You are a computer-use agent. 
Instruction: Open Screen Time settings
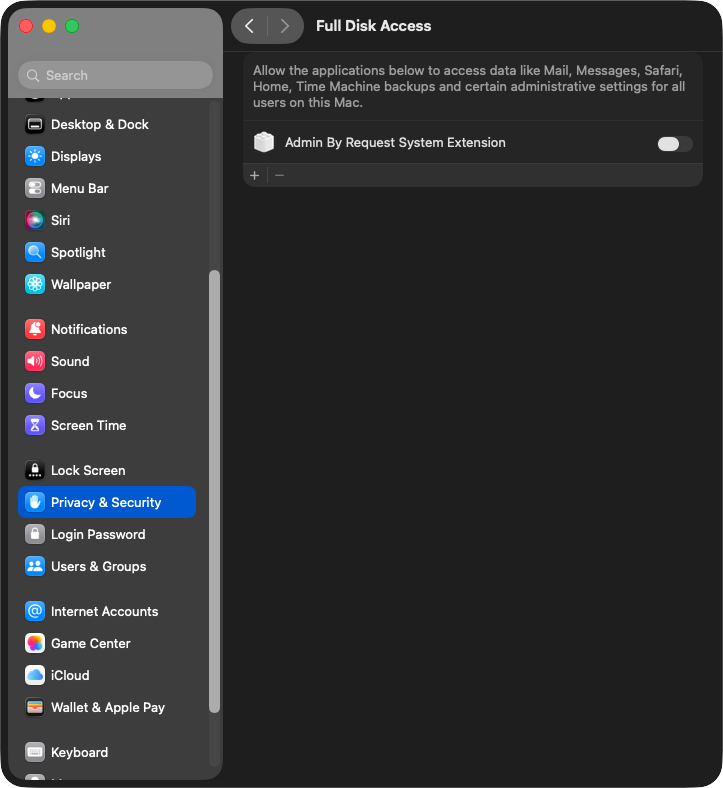click(x=88, y=426)
